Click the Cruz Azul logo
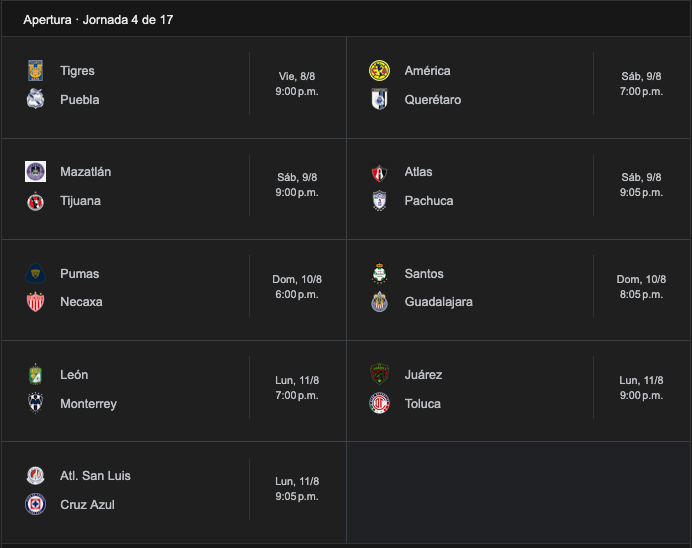The height and width of the screenshot is (548, 692). point(35,504)
